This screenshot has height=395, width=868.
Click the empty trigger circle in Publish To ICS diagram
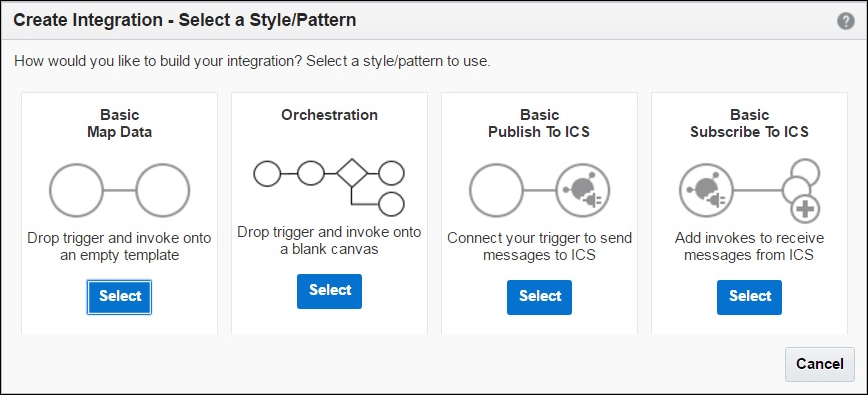496,190
